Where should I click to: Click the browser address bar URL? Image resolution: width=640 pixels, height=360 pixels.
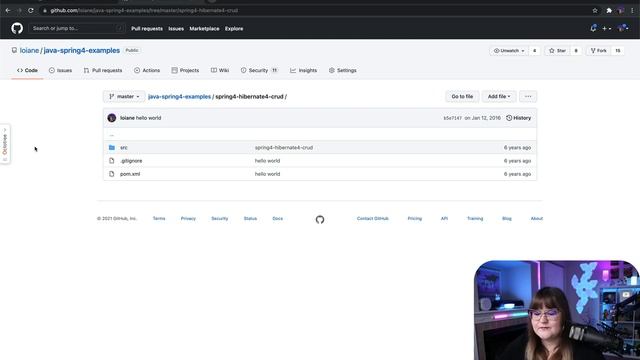point(144,11)
